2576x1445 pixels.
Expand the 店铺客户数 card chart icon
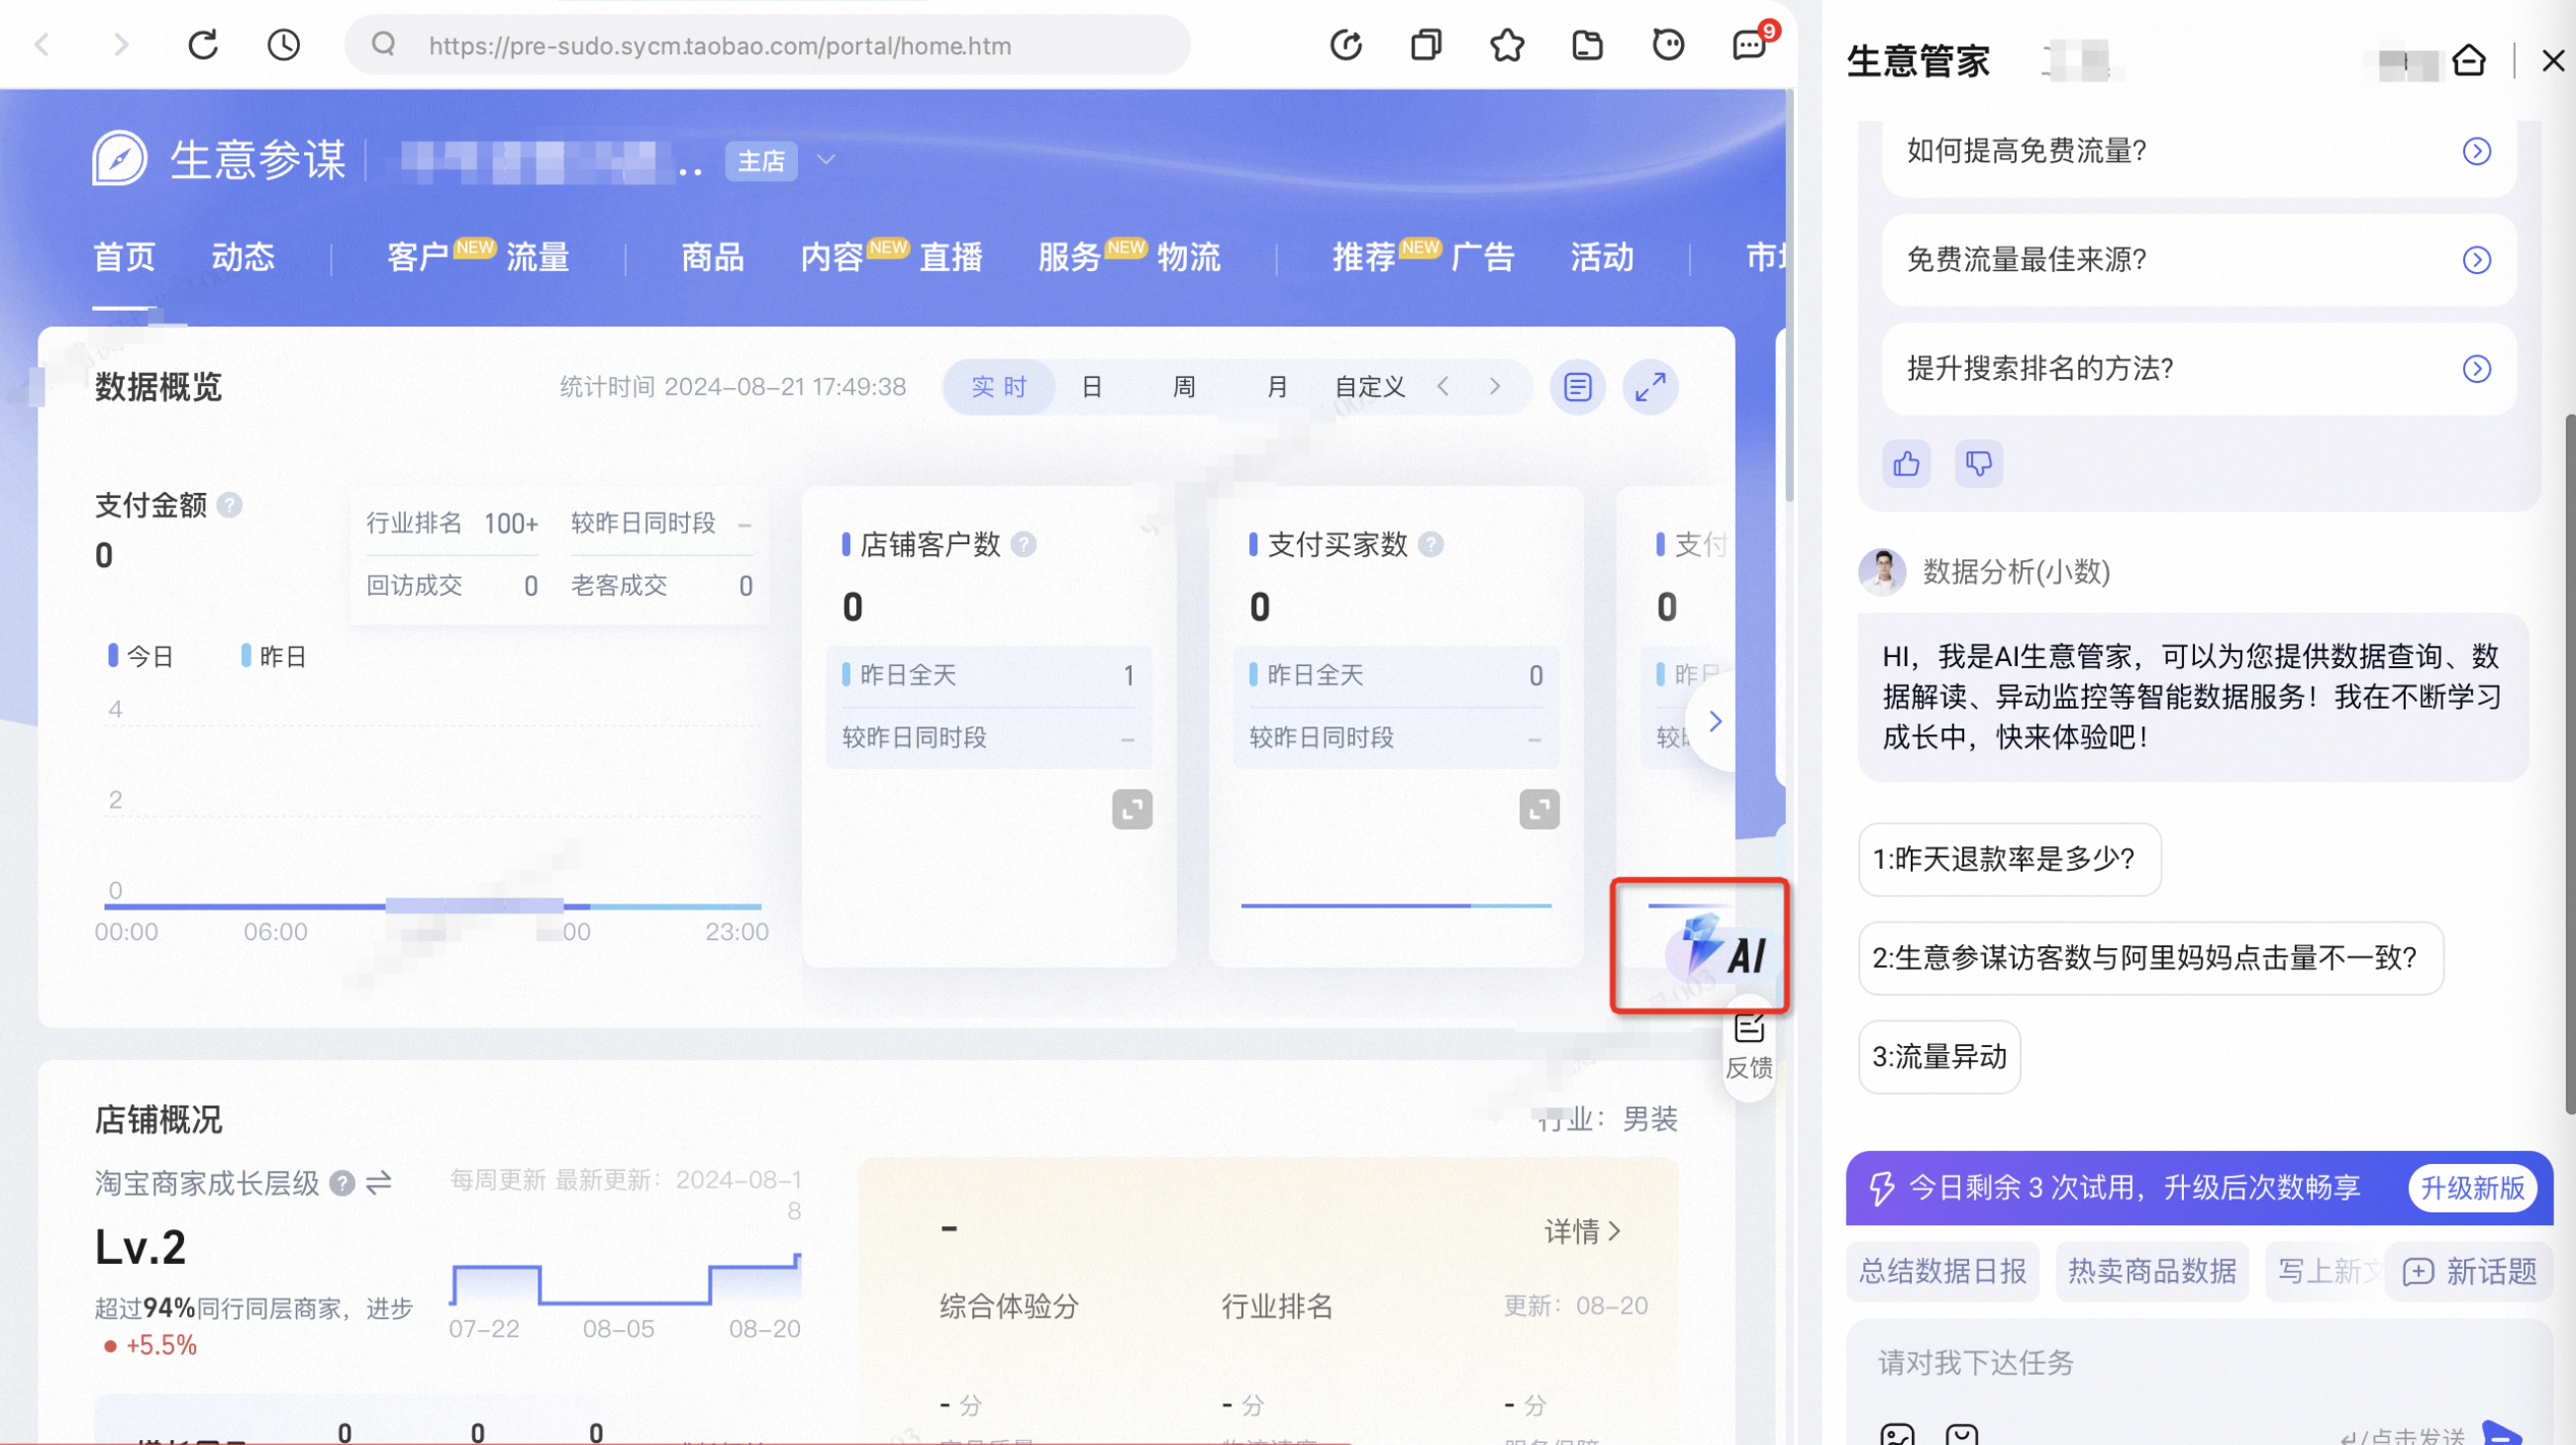coord(1132,809)
